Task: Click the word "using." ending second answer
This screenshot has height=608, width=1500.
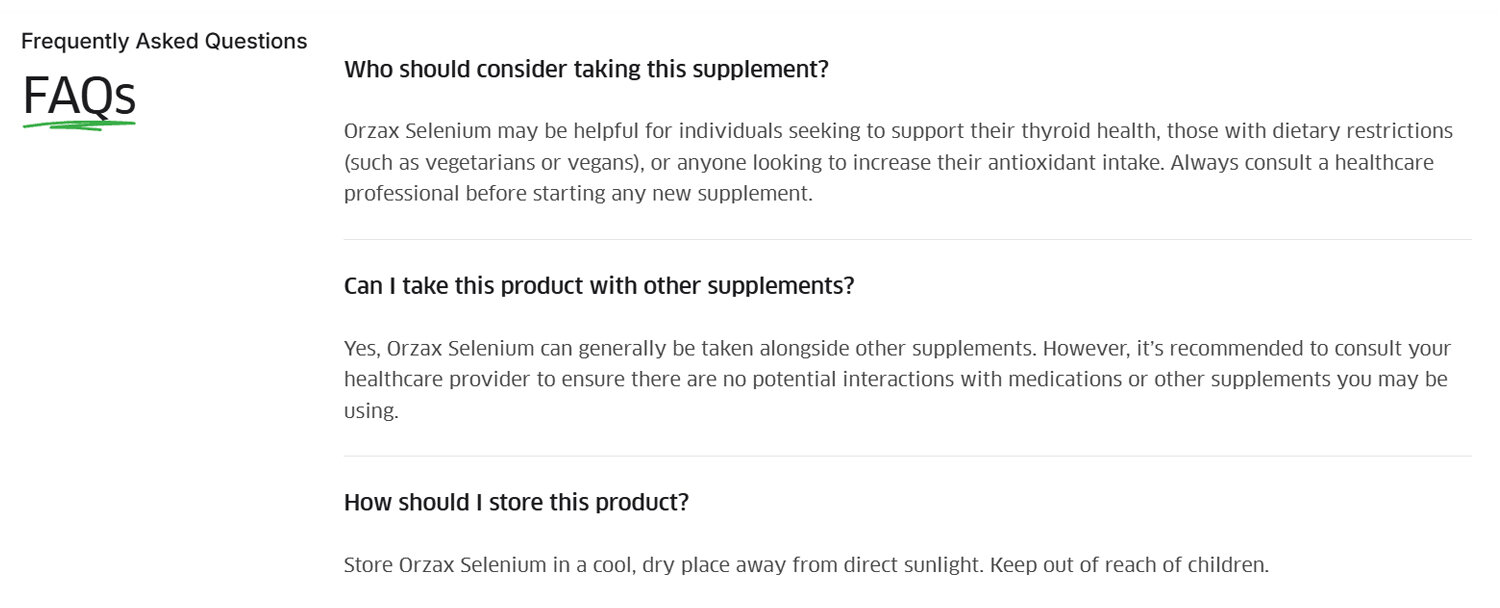Action: tap(371, 410)
